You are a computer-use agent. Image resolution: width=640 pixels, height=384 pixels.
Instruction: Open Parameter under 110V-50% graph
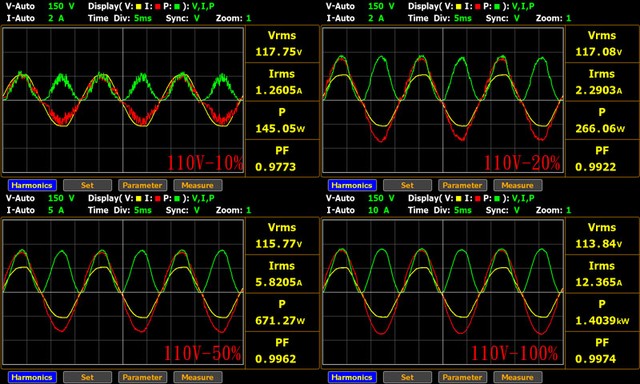(142, 377)
